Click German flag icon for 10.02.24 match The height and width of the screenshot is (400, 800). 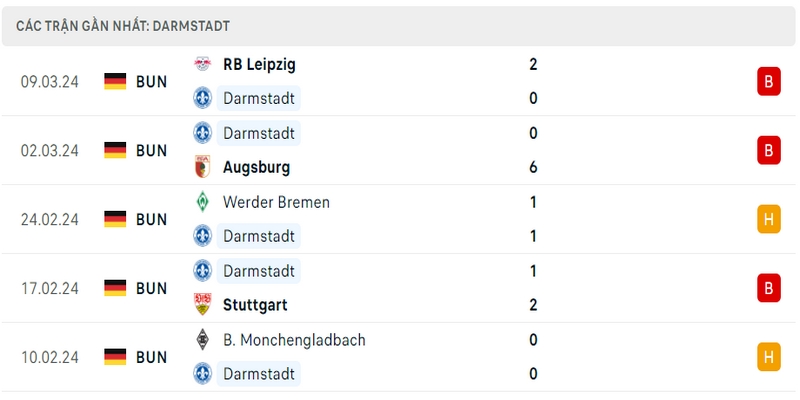tap(115, 357)
